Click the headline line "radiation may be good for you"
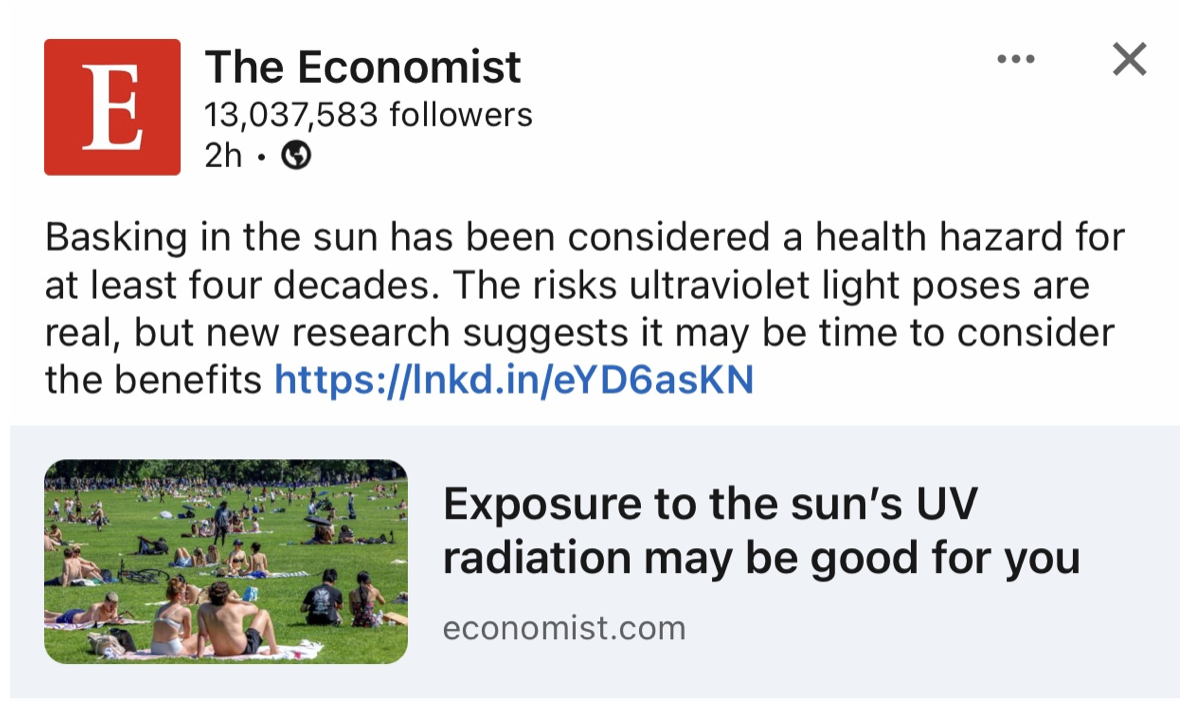 tap(761, 558)
